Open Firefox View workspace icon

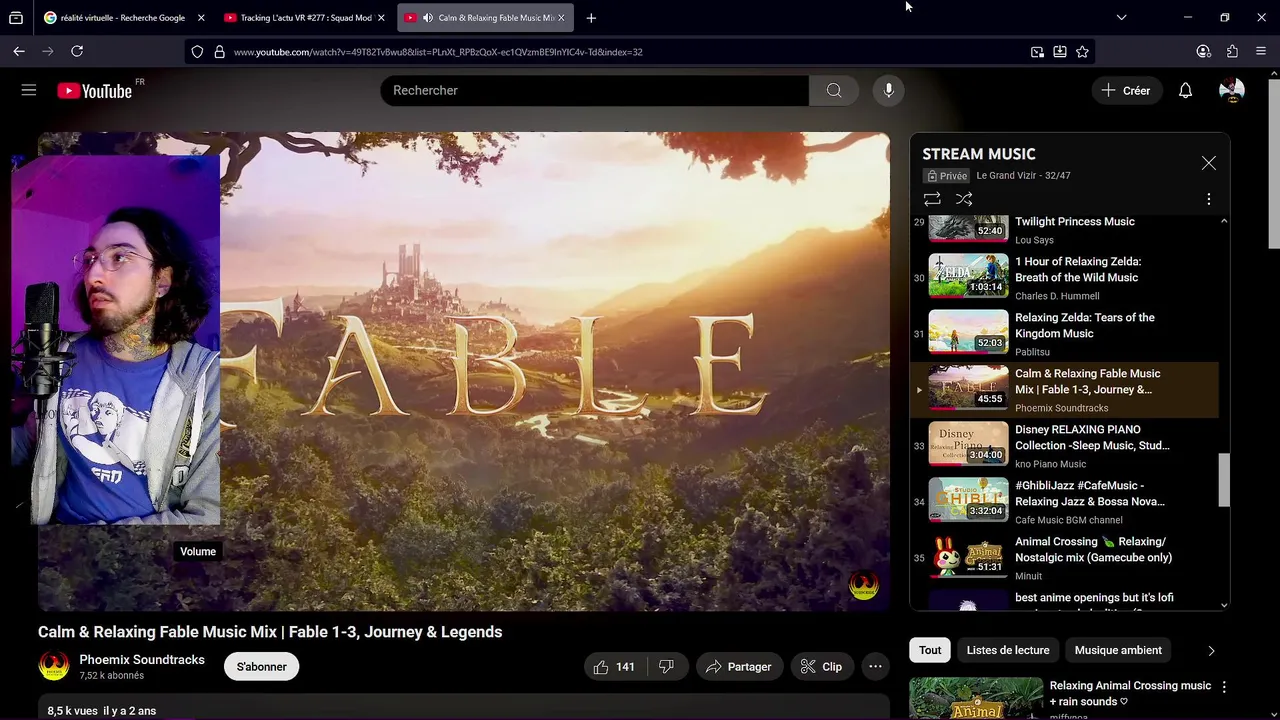[16, 18]
